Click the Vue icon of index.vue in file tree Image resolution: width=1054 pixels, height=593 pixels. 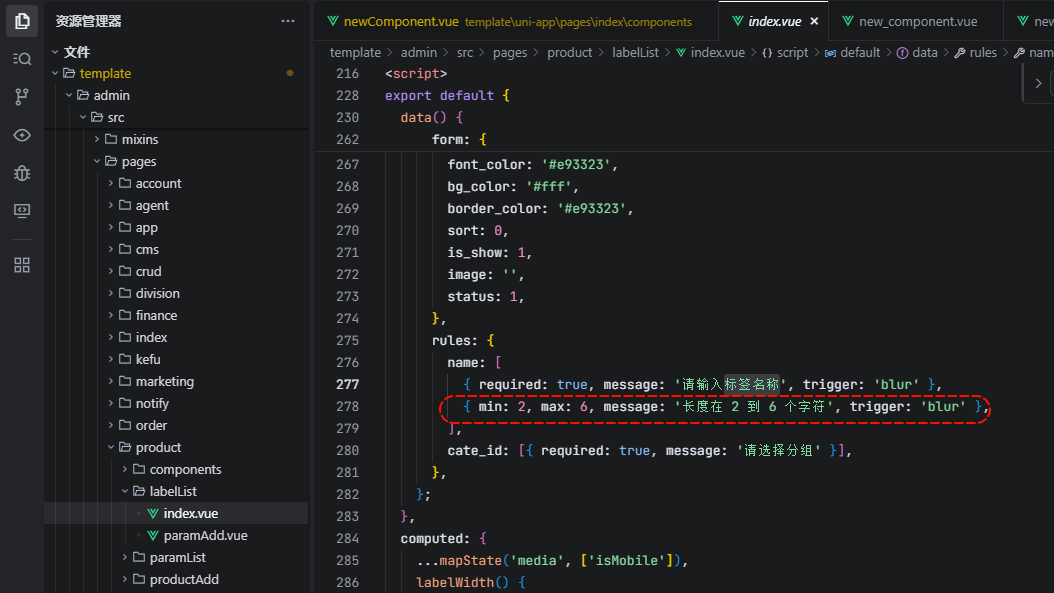pos(153,514)
